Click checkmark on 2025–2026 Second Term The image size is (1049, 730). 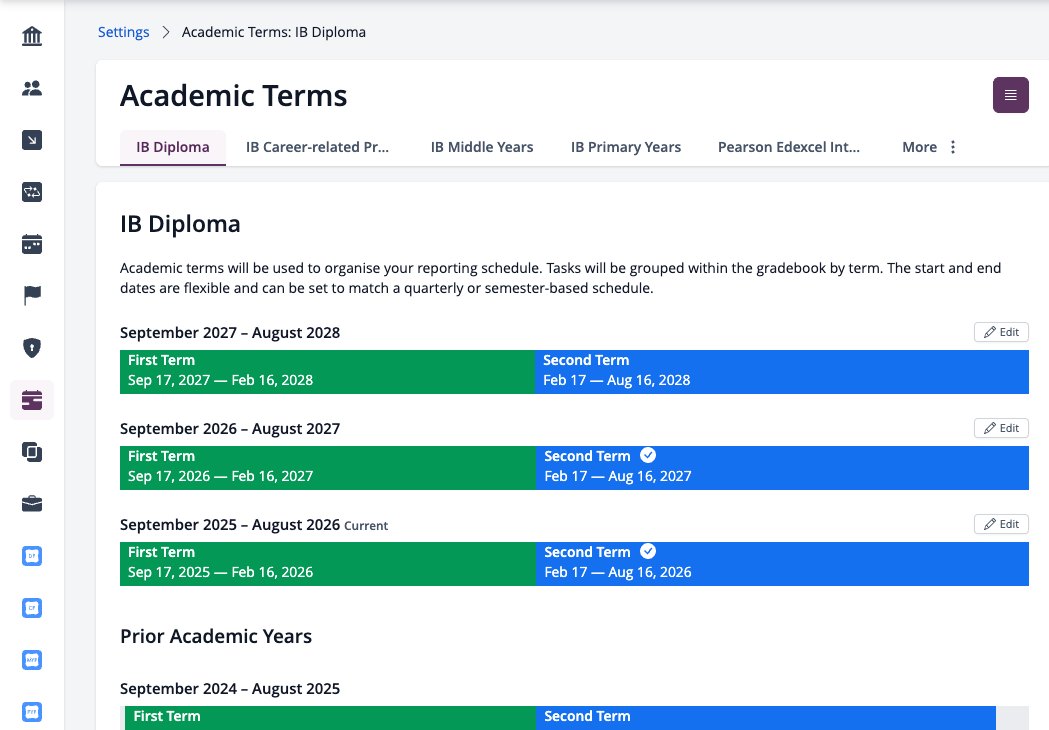click(648, 551)
